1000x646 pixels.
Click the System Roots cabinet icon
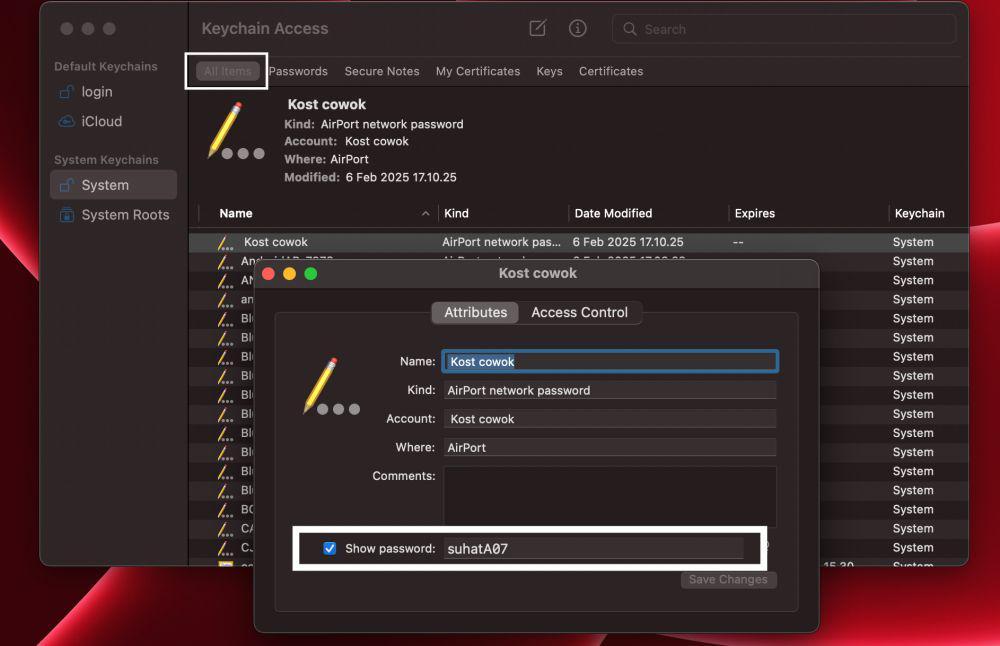point(66,215)
